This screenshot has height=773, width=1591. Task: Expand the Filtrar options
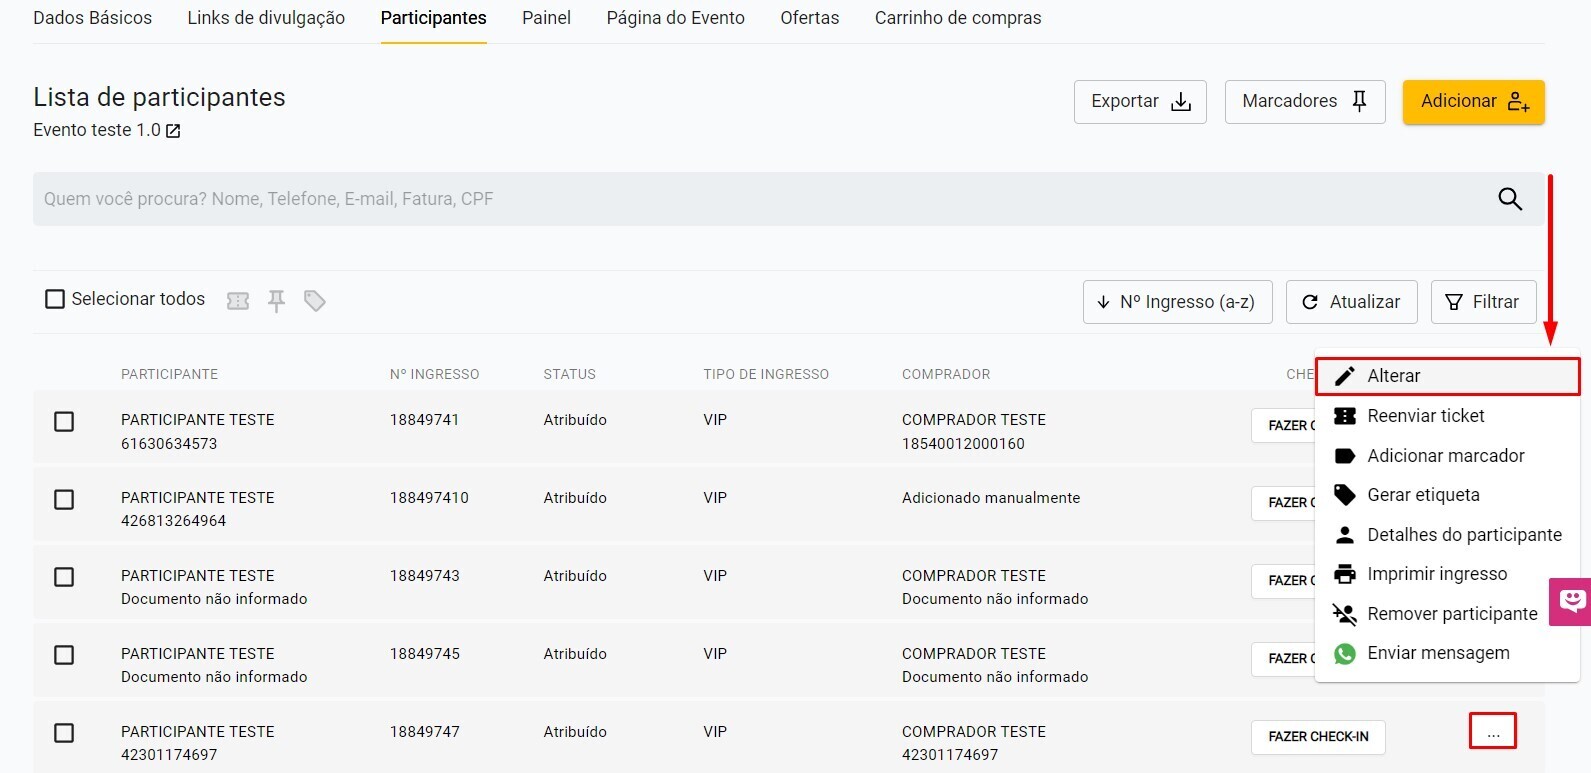click(x=1483, y=302)
